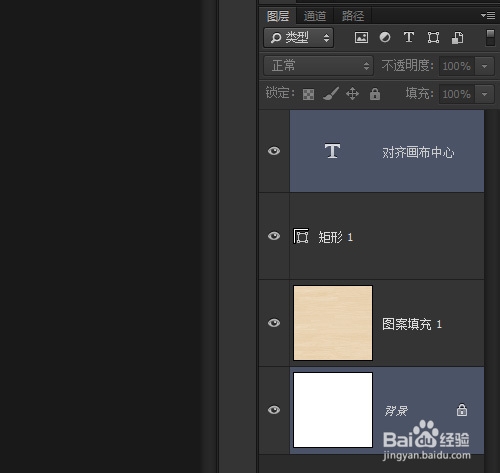The height and width of the screenshot is (473, 500).
Task: Lock position move-arrows icon
Action: (352, 94)
